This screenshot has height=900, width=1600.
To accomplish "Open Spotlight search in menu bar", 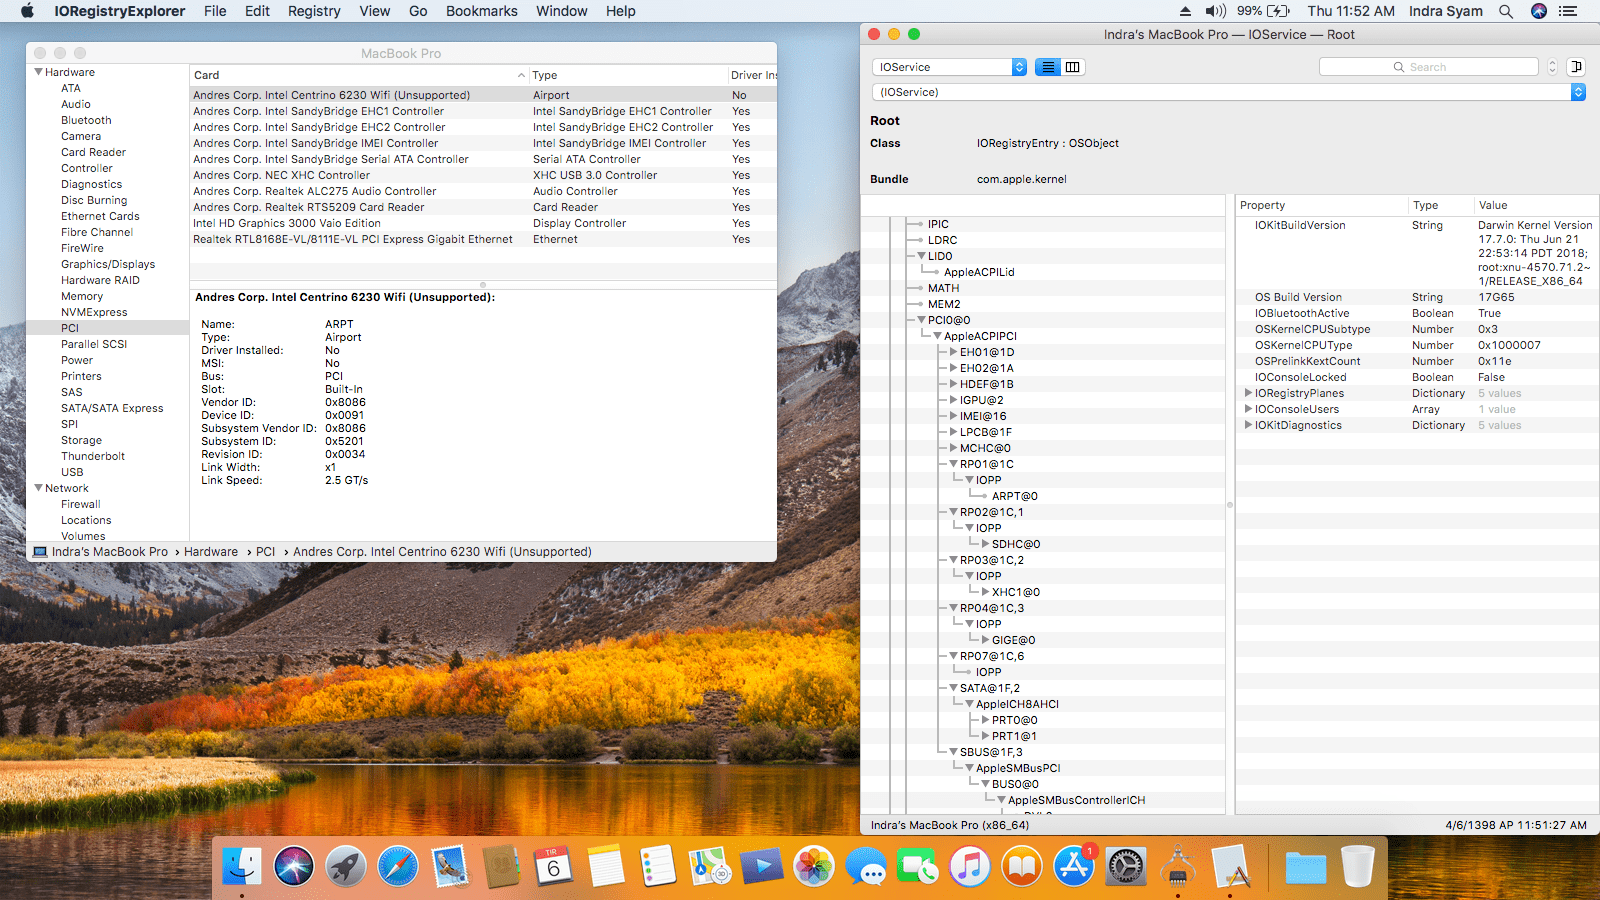I will tap(1506, 11).
